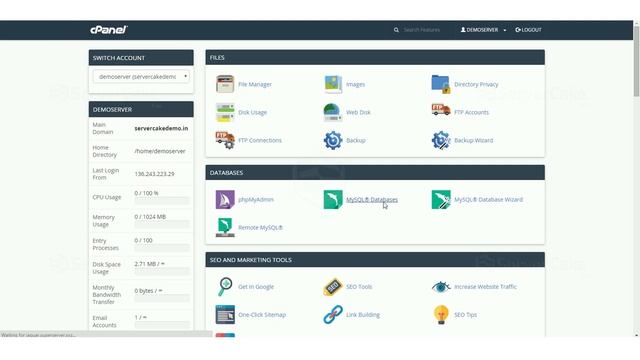
Task: Click the DEMOSERVER stats panel header
Action: 141,109
